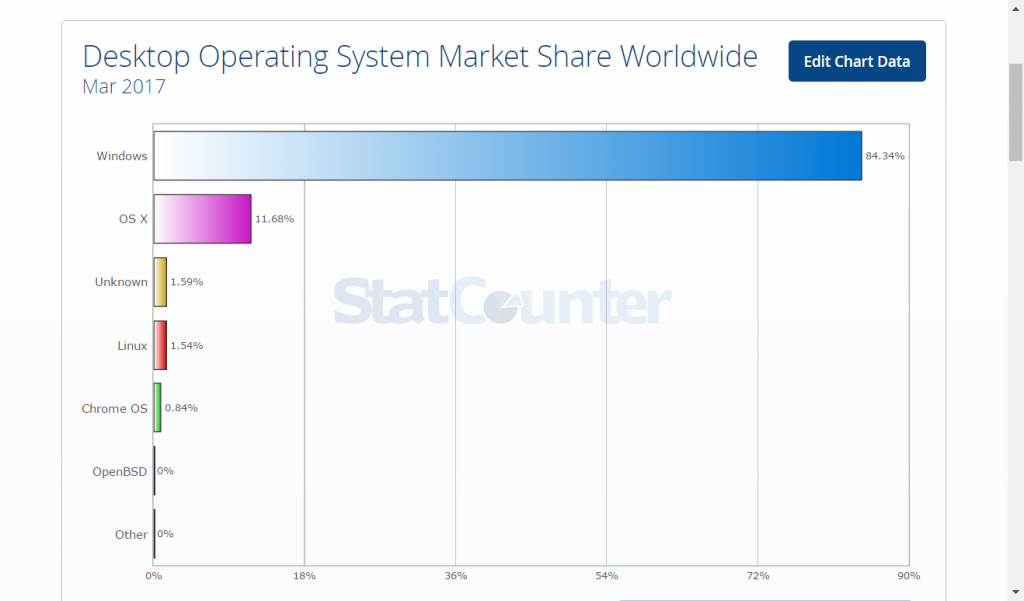Click the scrollbar up arrow
This screenshot has height=601, width=1024.
(1015, 8)
